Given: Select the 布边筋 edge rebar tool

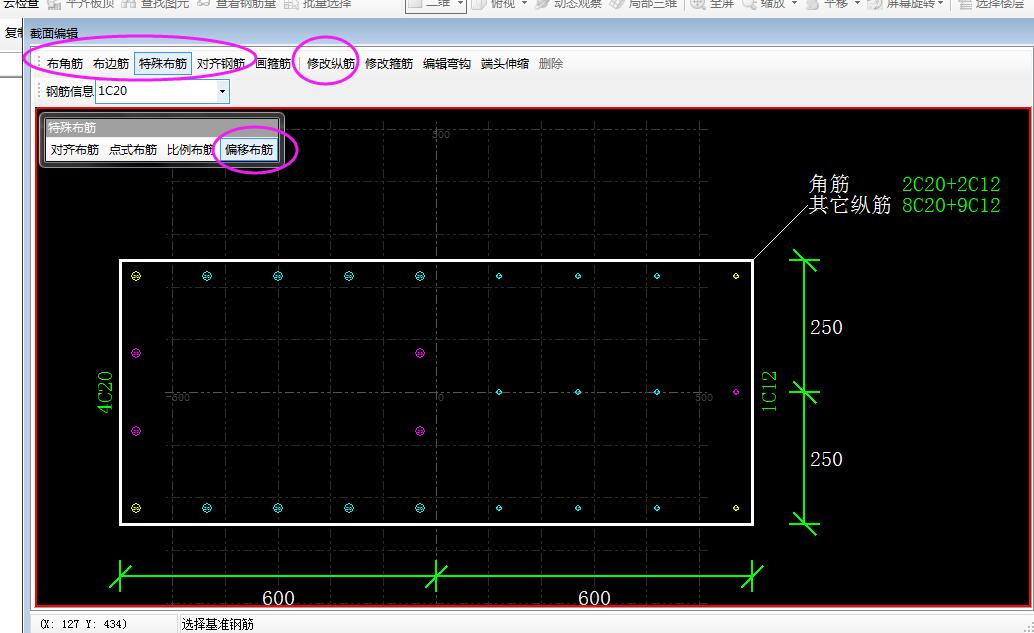Looking at the screenshot, I should coord(111,64).
